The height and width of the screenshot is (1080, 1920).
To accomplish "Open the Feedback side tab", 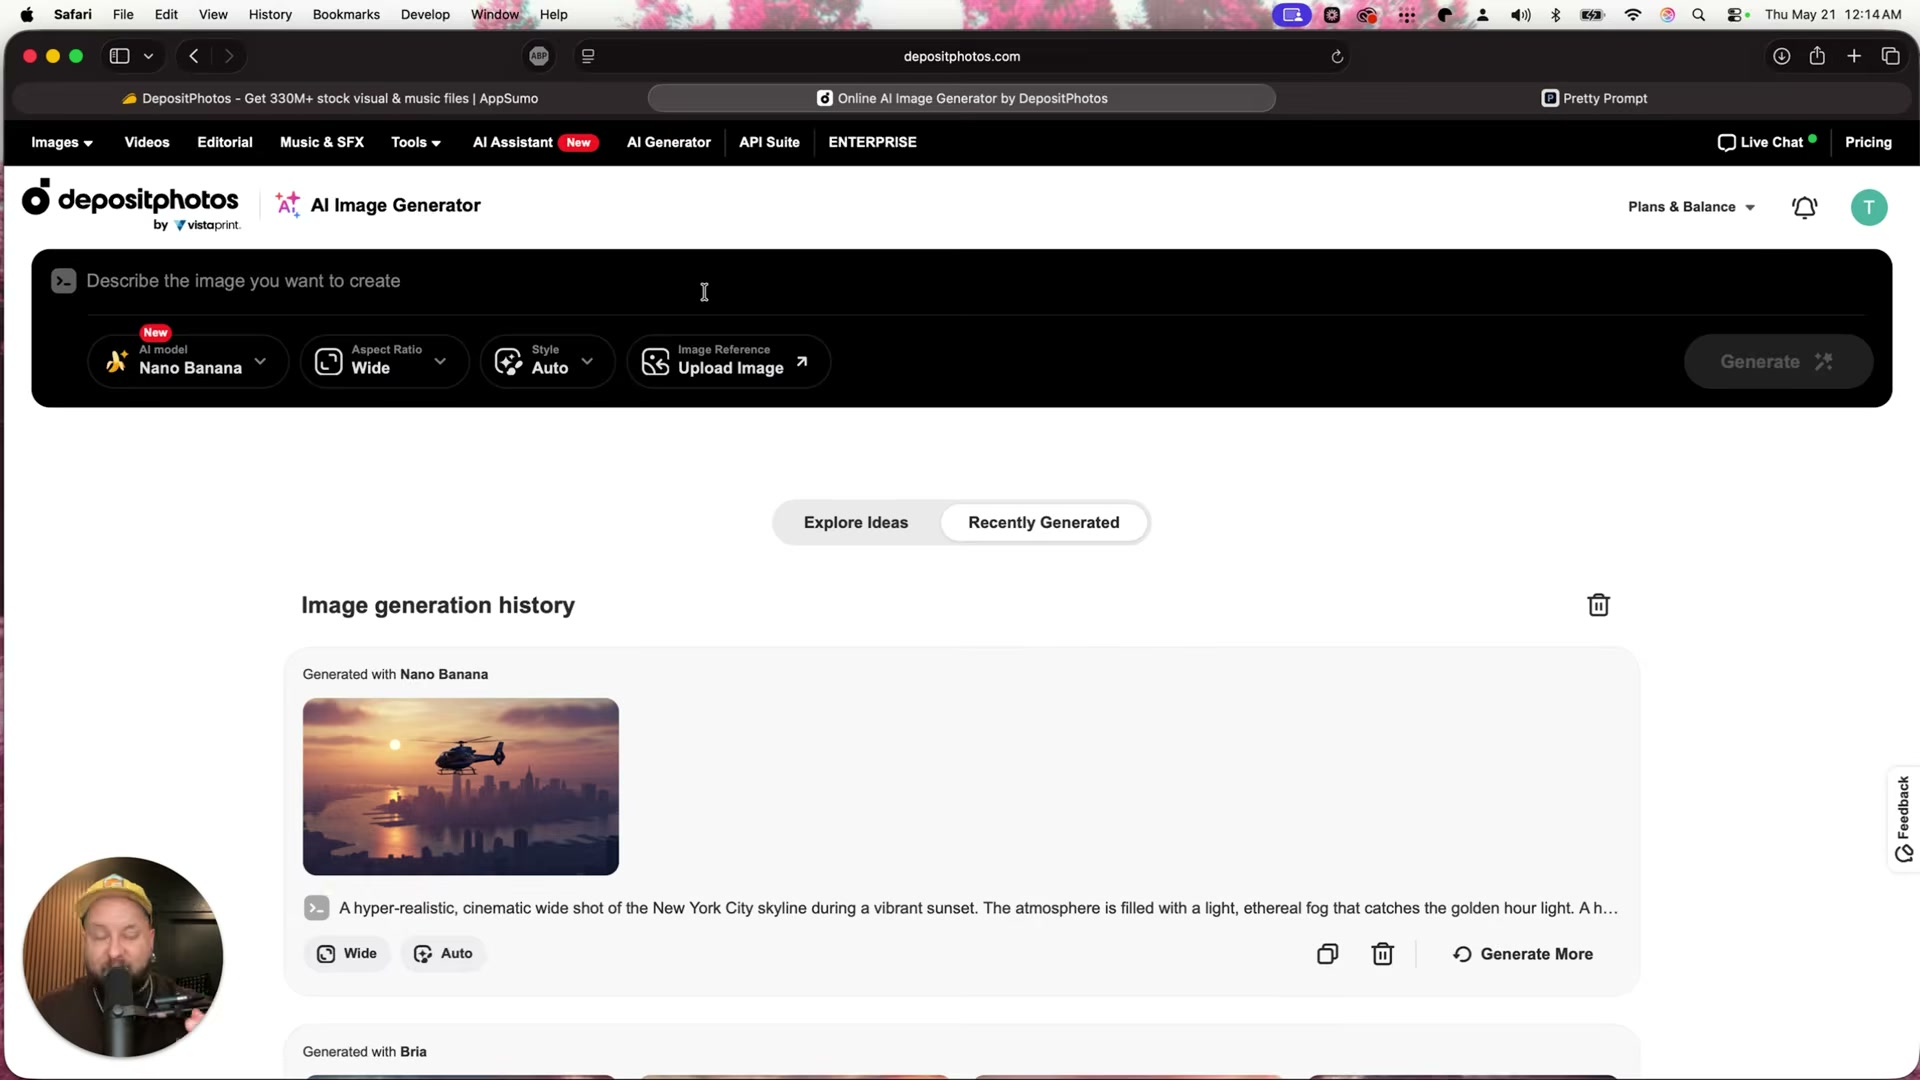I will (1903, 819).
